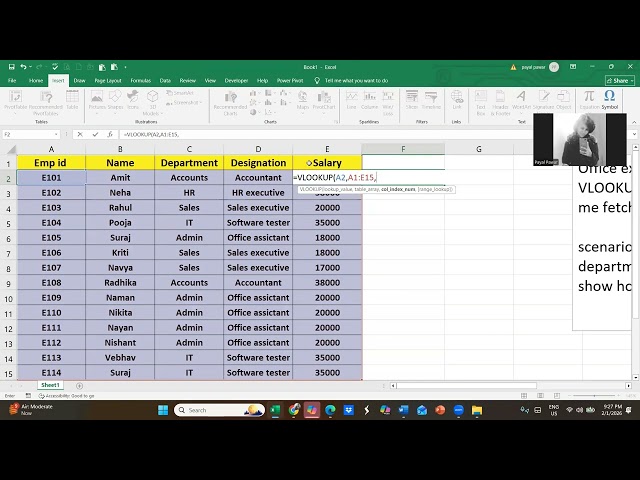
Task: Click the taskbar Search box
Action: (220, 410)
